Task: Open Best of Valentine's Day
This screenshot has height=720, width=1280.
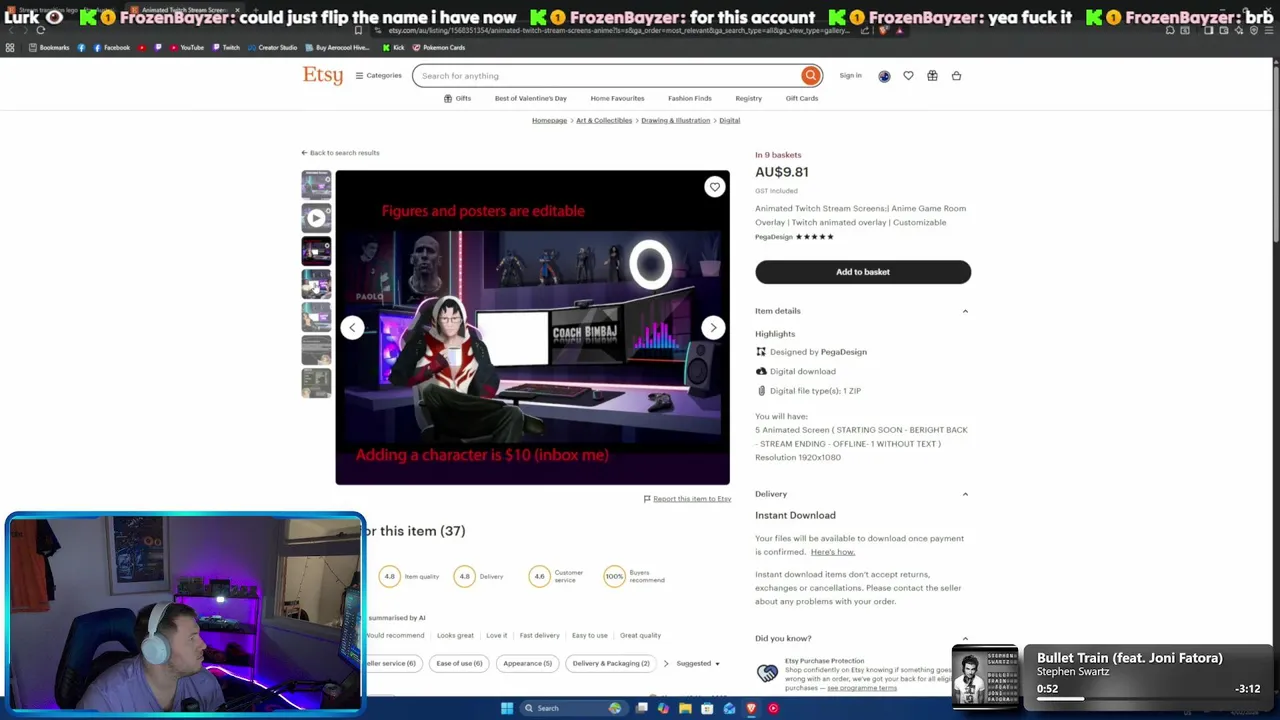Action: point(530,98)
